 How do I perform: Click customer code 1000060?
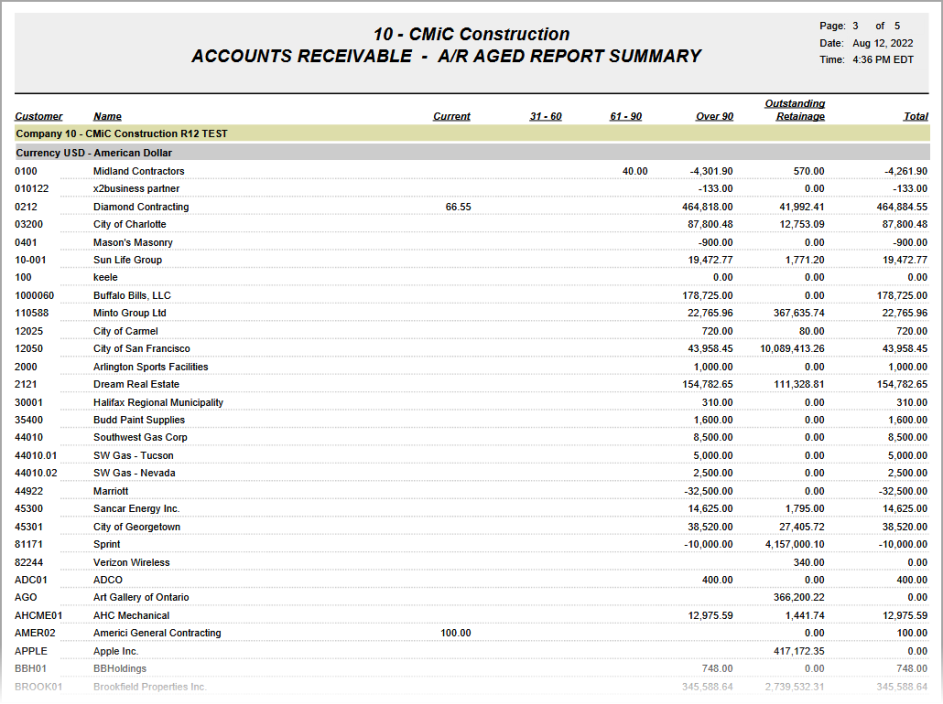pos(34,296)
